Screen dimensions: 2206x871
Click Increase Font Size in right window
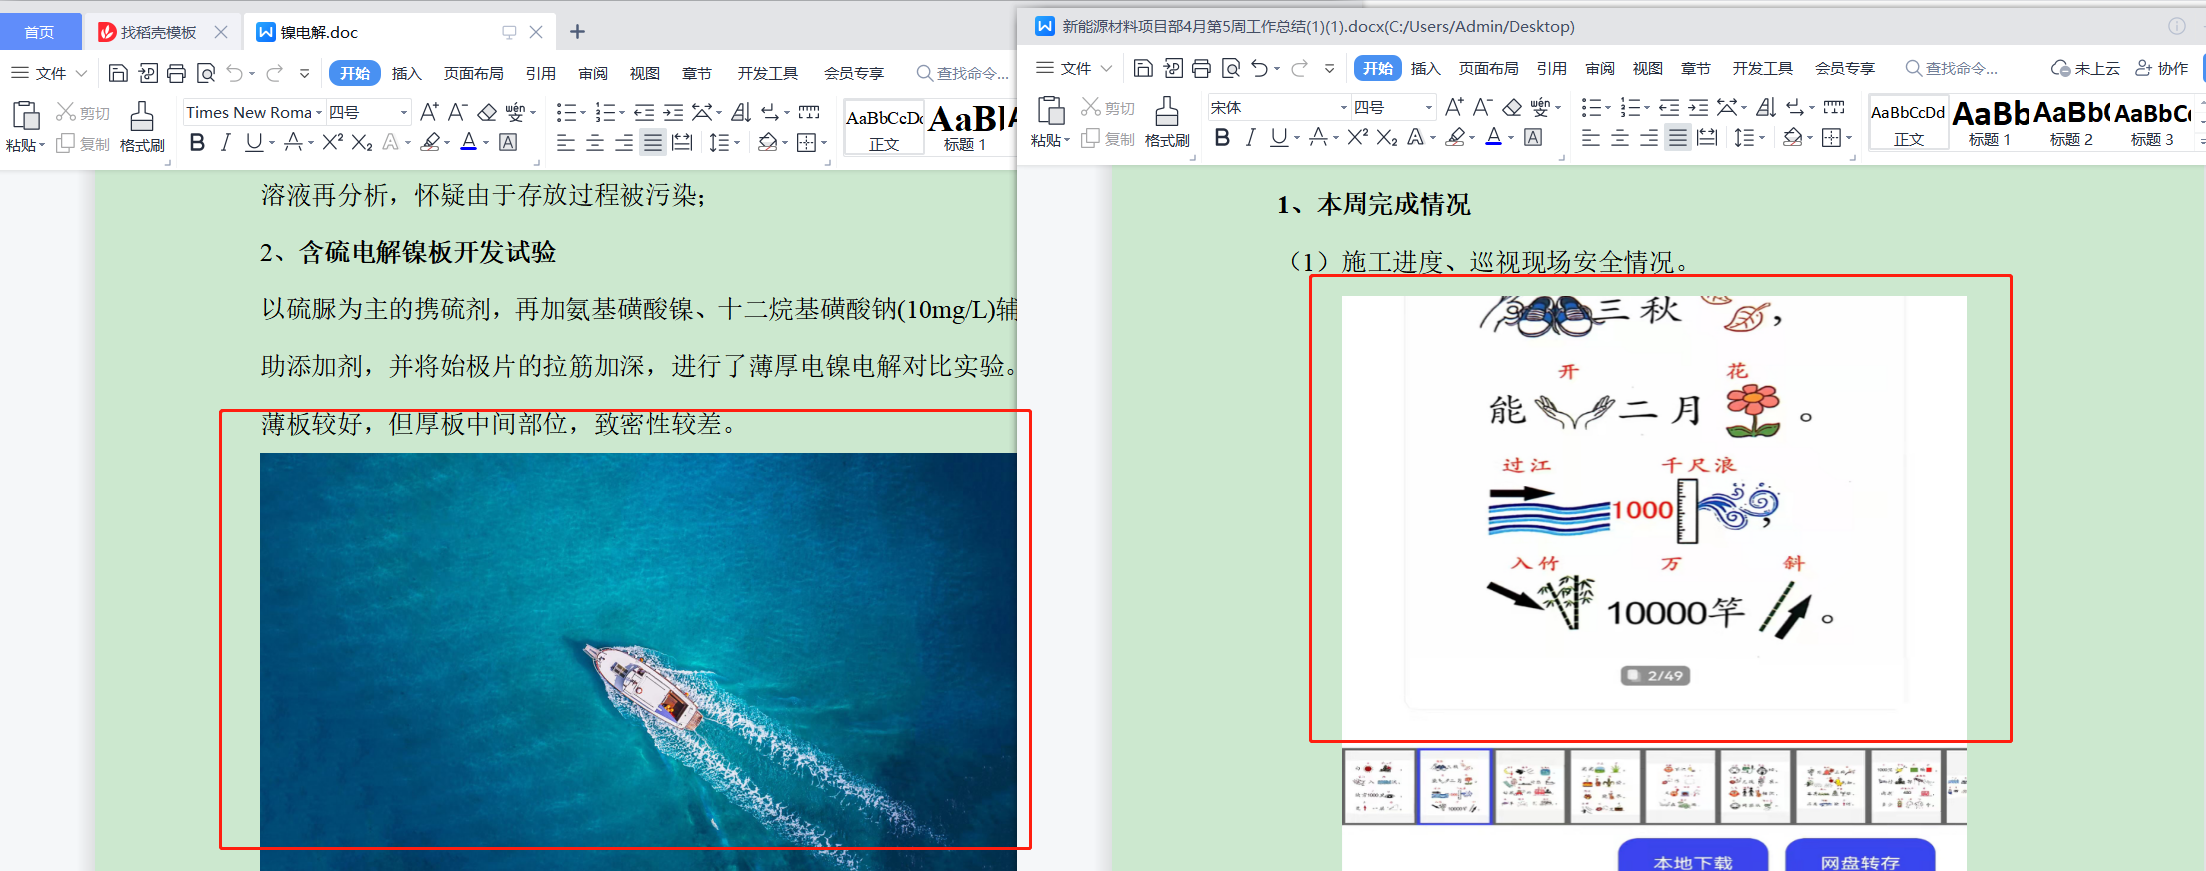1454,107
